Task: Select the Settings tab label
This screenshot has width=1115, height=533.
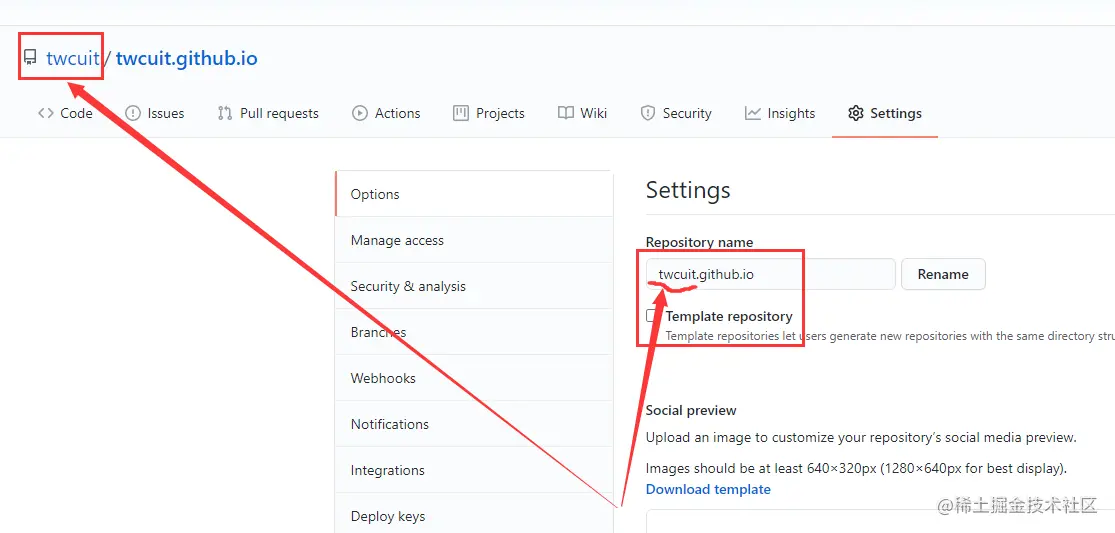Action: click(896, 113)
